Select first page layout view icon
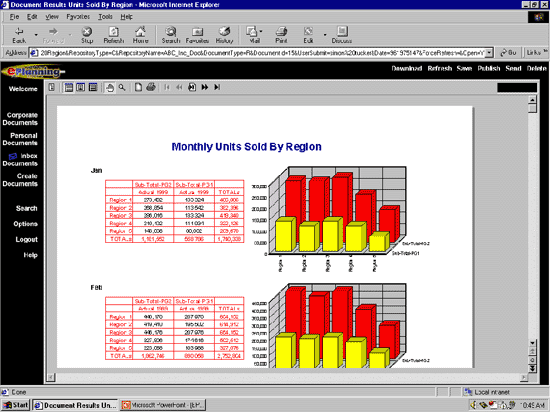 point(69,87)
